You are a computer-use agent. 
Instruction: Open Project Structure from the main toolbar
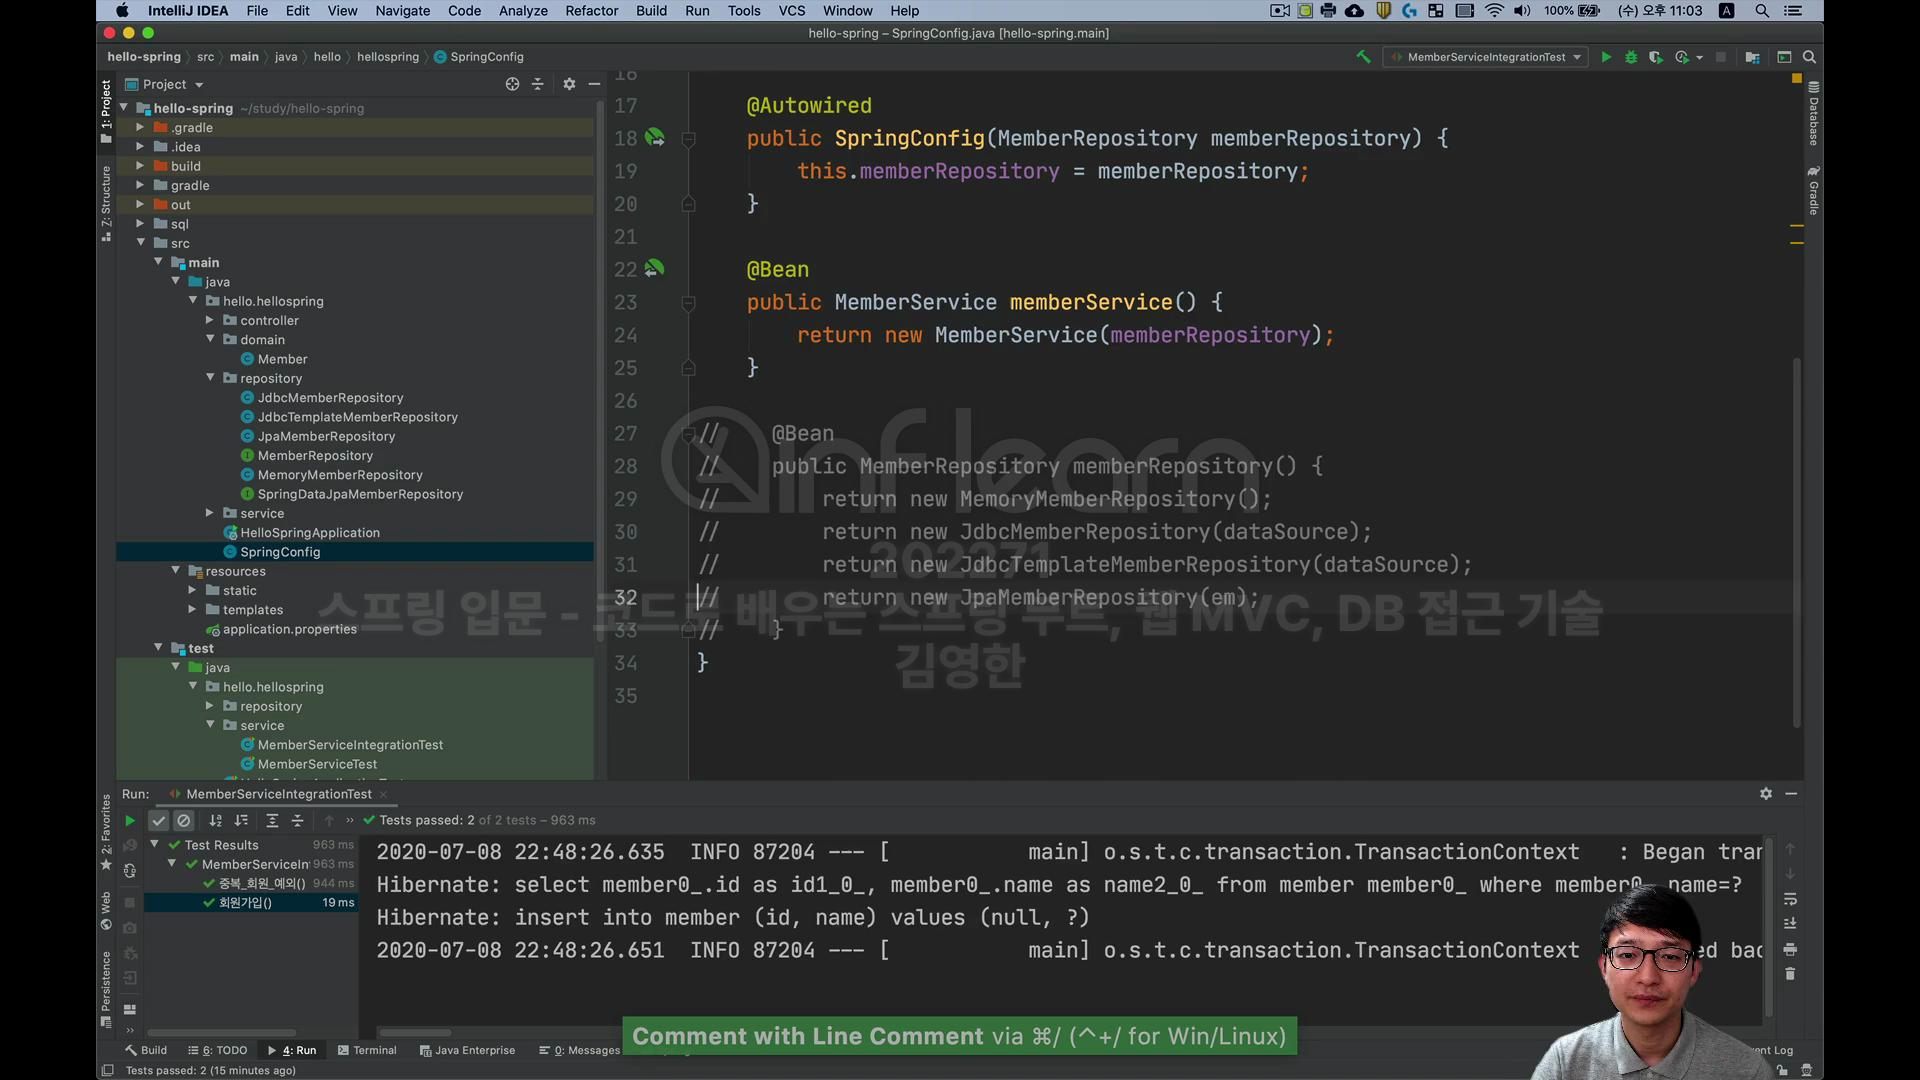click(x=1752, y=57)
